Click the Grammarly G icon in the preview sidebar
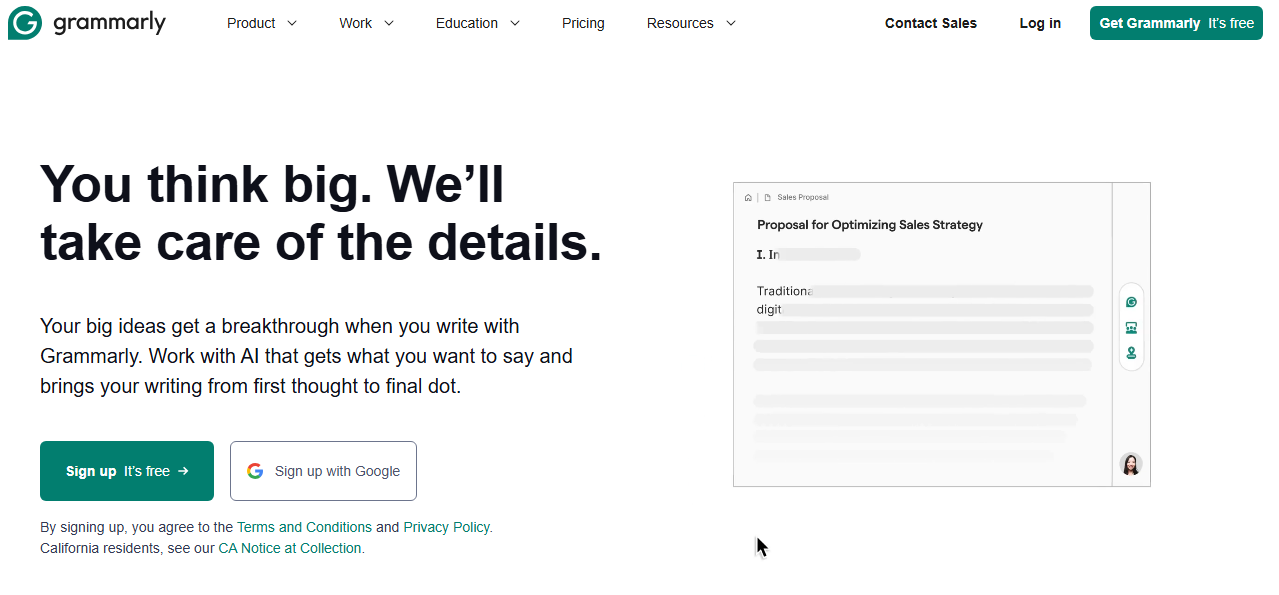Screen dimensions: 1279x595 [1131, 302]
